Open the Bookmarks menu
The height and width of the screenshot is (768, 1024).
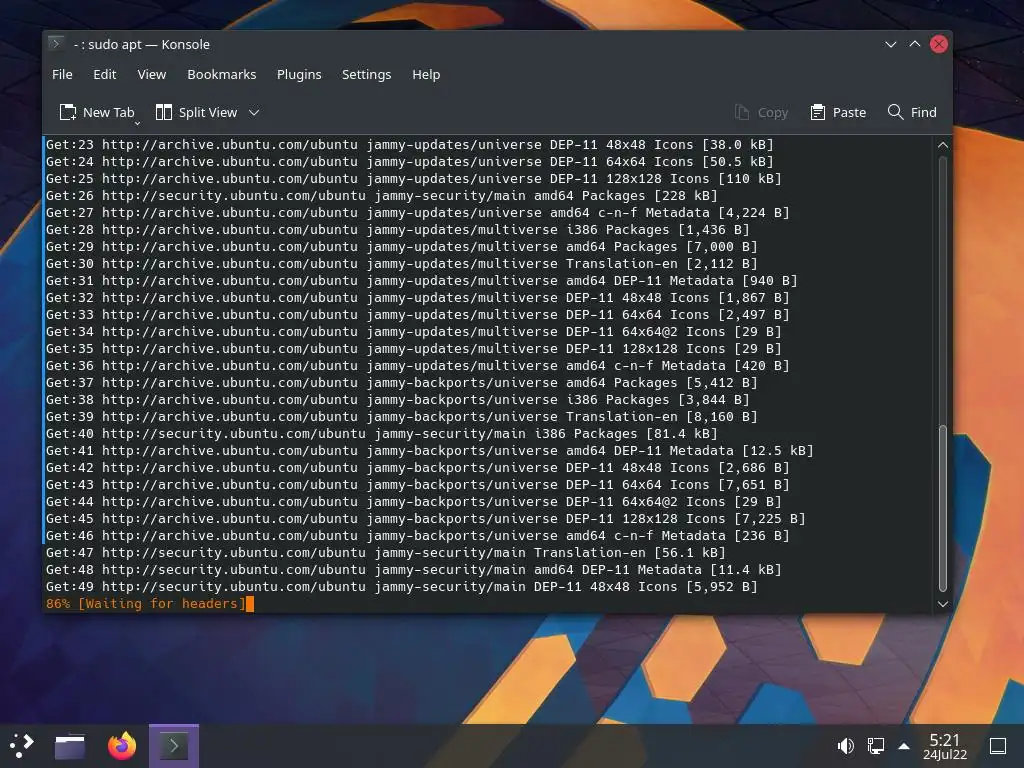tap(221, 74)
